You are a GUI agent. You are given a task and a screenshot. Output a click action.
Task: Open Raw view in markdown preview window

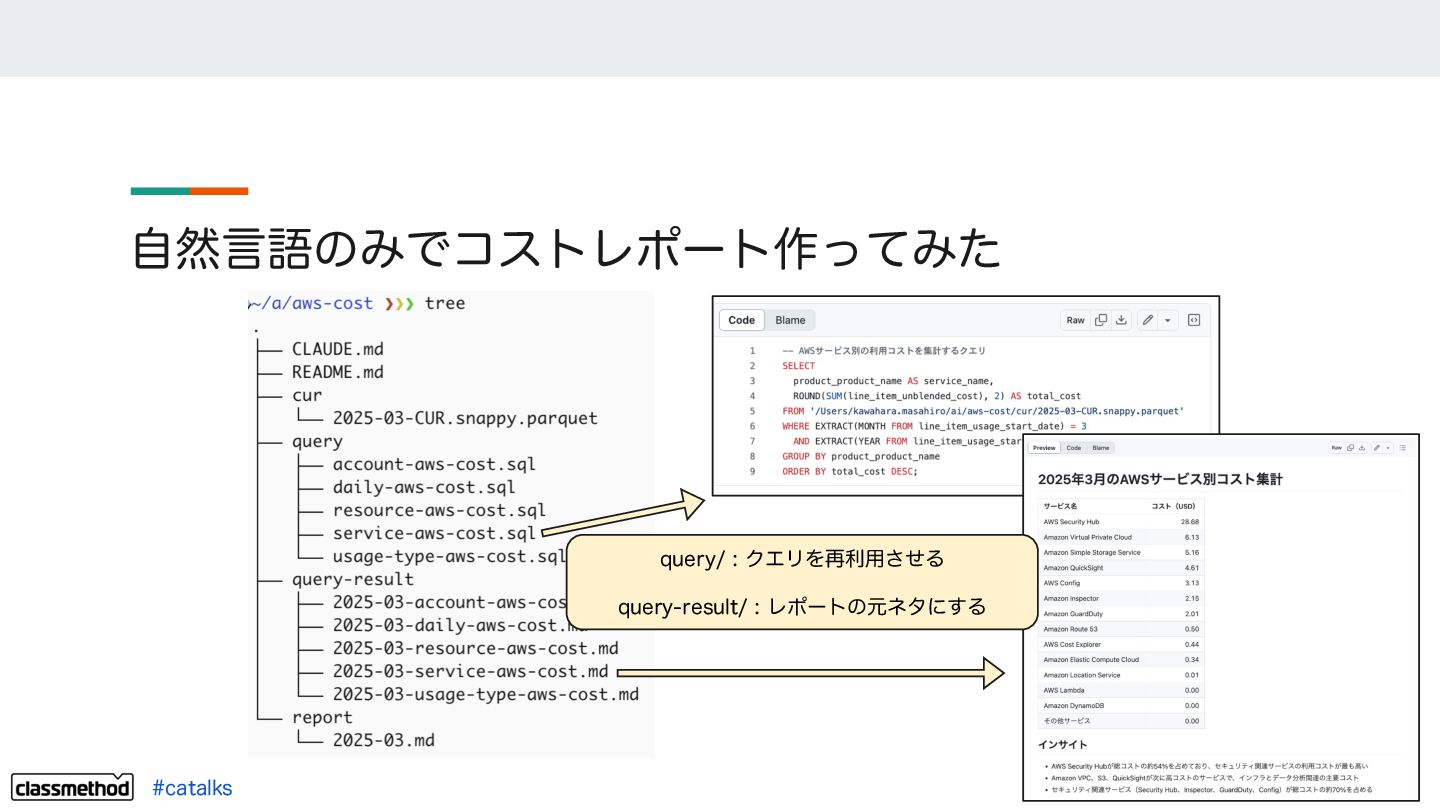pyautogui.click(x=1336, y=448)
